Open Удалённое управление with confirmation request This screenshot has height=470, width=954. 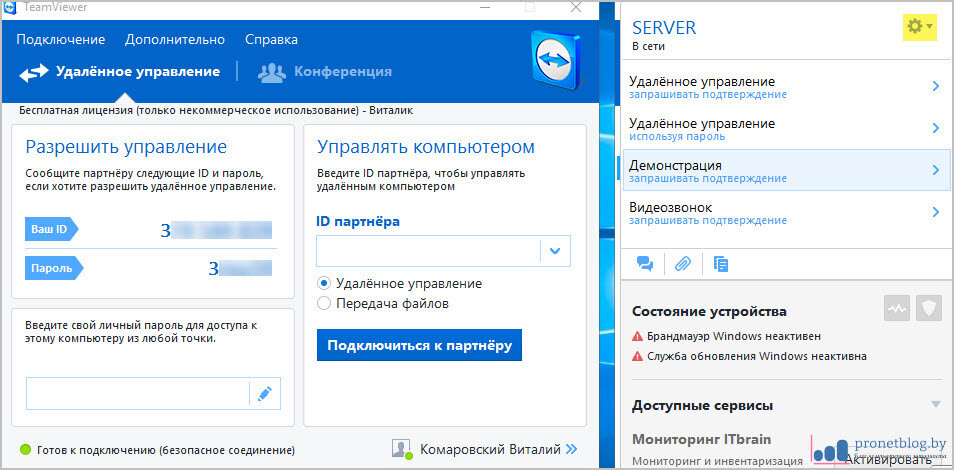point(785,87)
